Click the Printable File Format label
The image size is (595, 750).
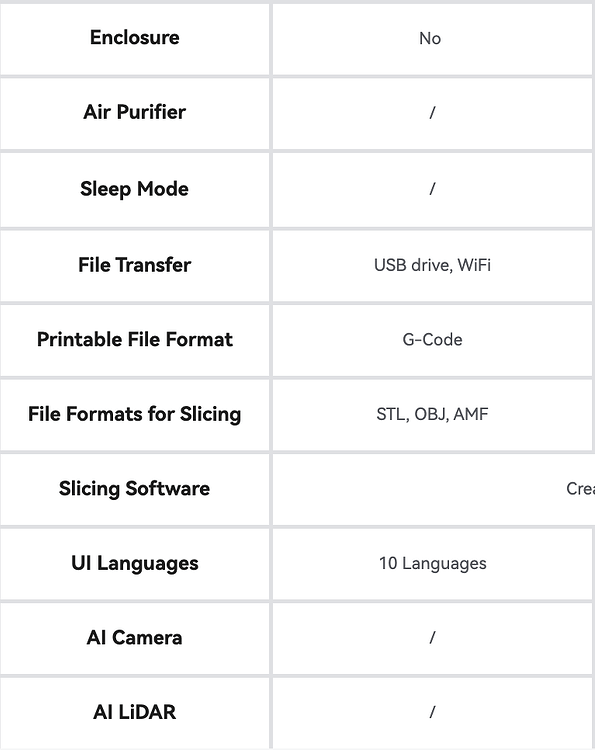point(134,340)
